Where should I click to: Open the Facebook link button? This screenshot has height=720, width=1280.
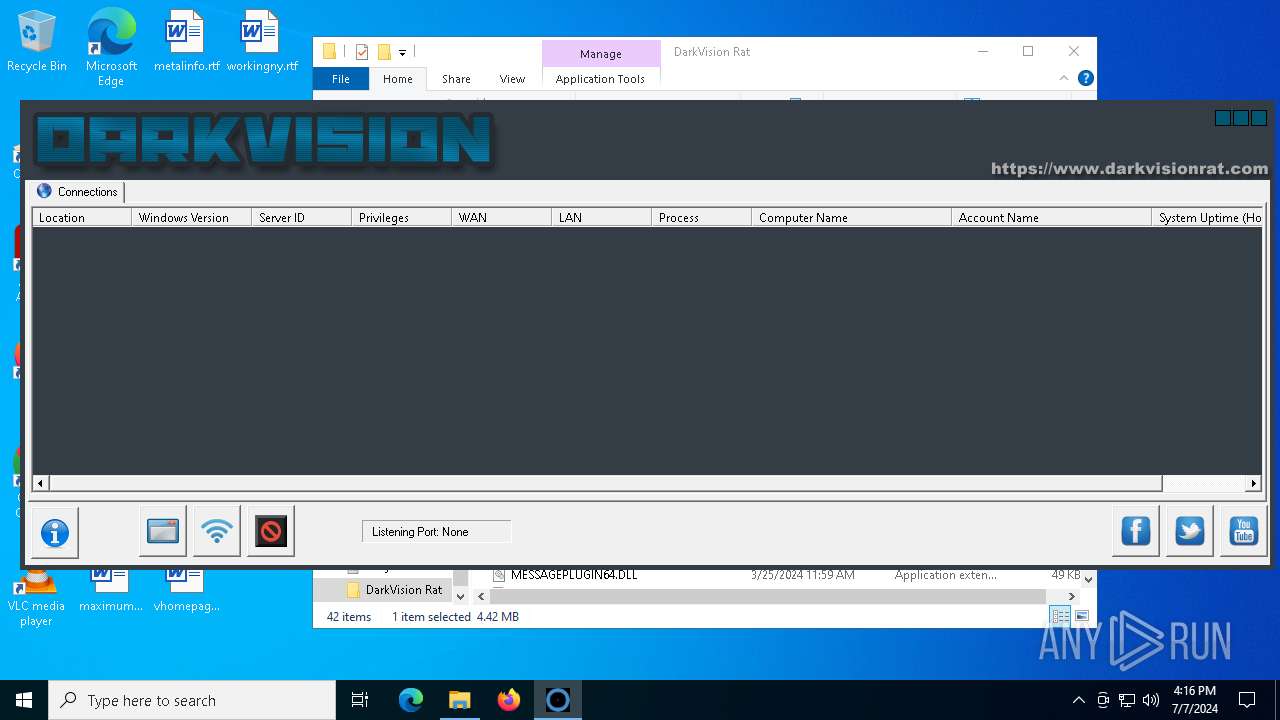(x=1136, y=531)
